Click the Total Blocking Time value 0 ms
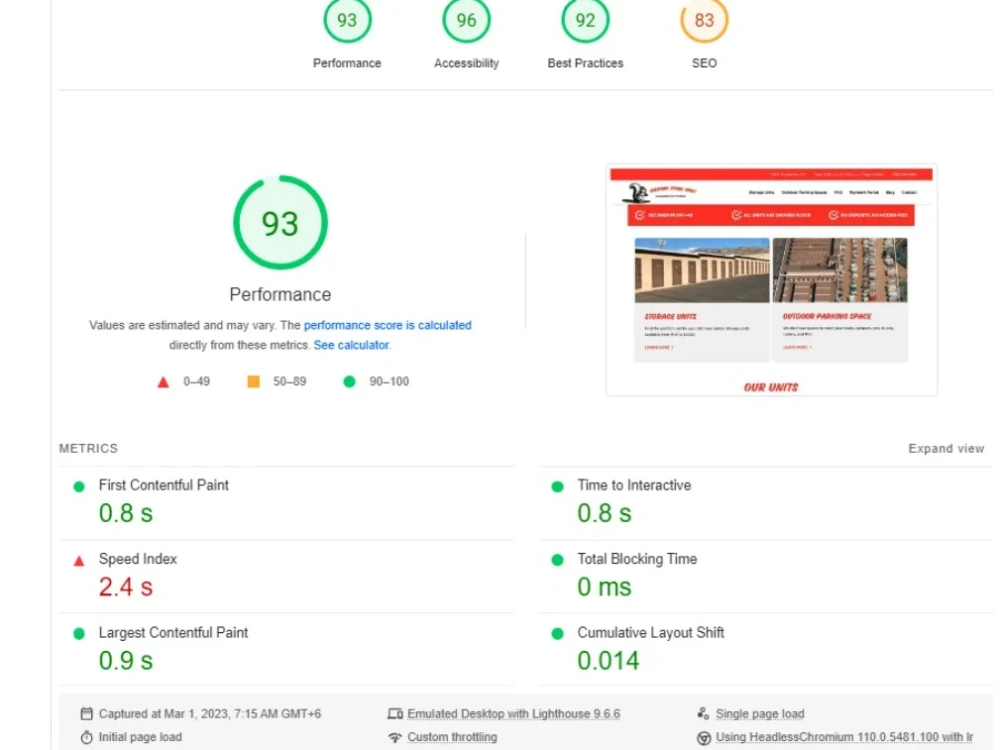 (x=604, y=587)
